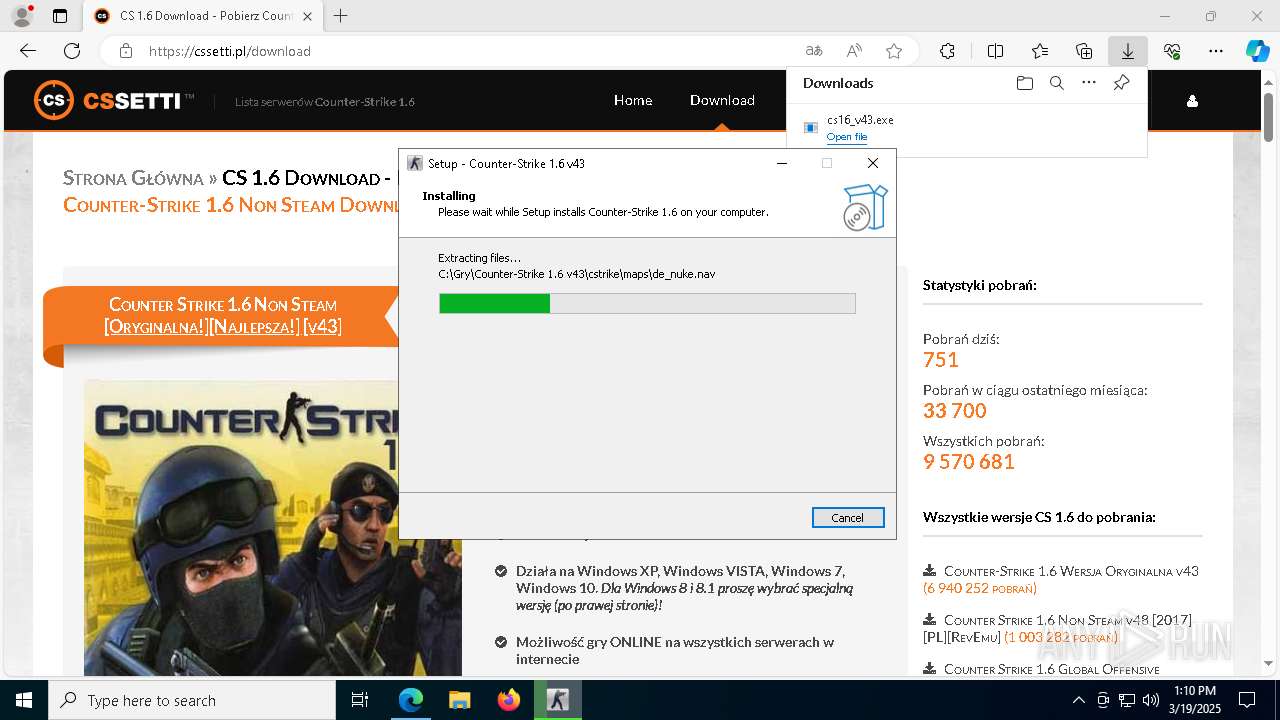Click the Windows search box
This screenshot has width=1280, height=720.
pos(192,700)
